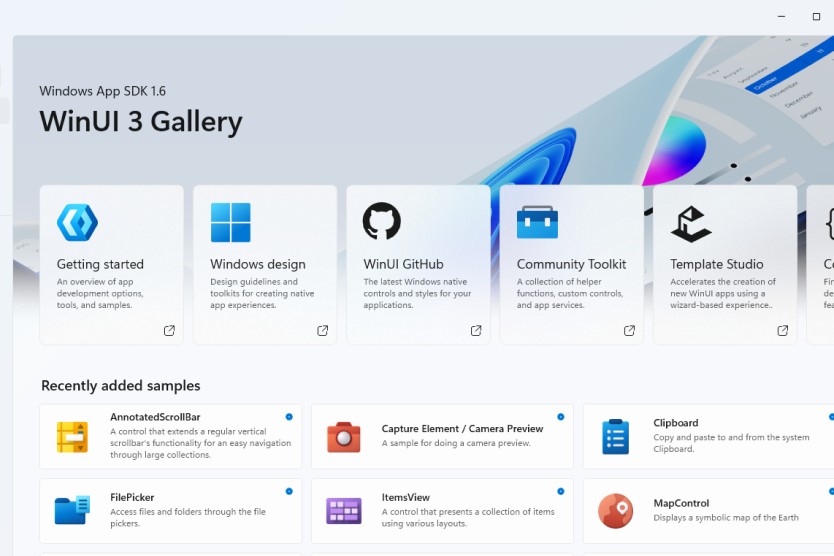
Task: Click the Getting started blue hexagon icon
Action: (77, 222)
